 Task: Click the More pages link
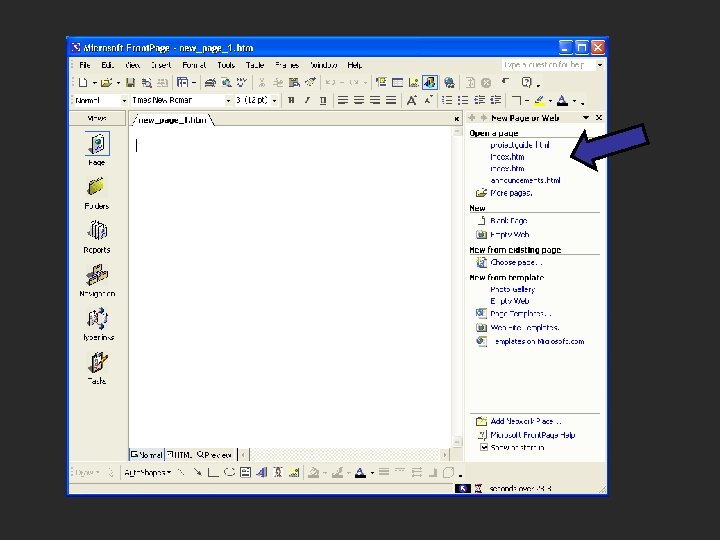click(511, 193)
